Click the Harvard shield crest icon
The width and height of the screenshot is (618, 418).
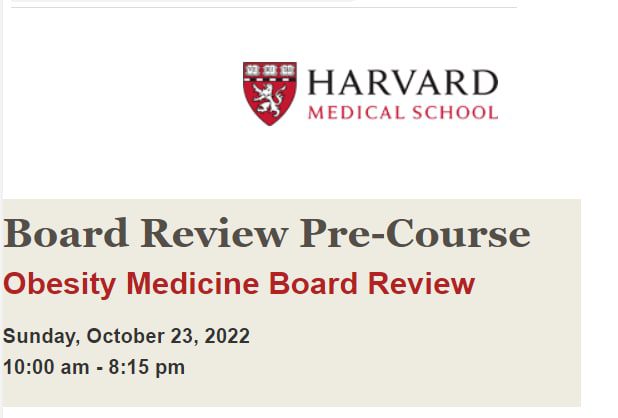pos(269,93)
